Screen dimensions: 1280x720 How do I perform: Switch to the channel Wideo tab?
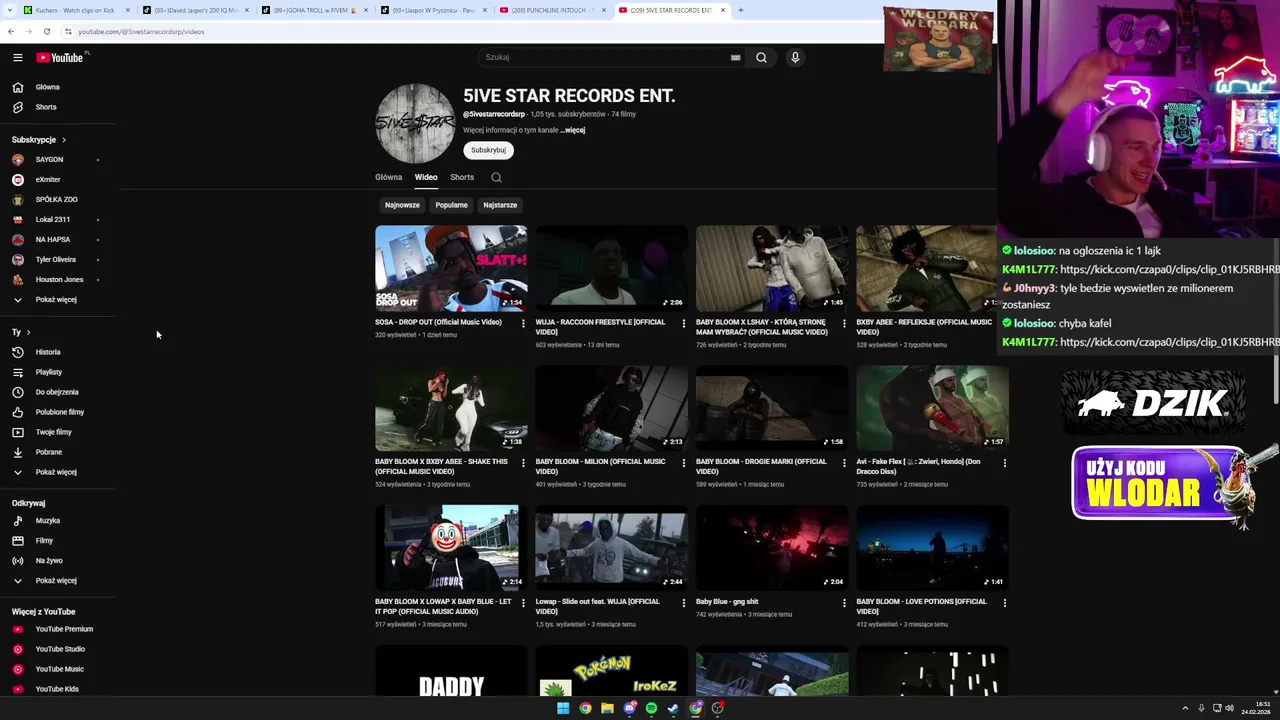click(426, 177)
